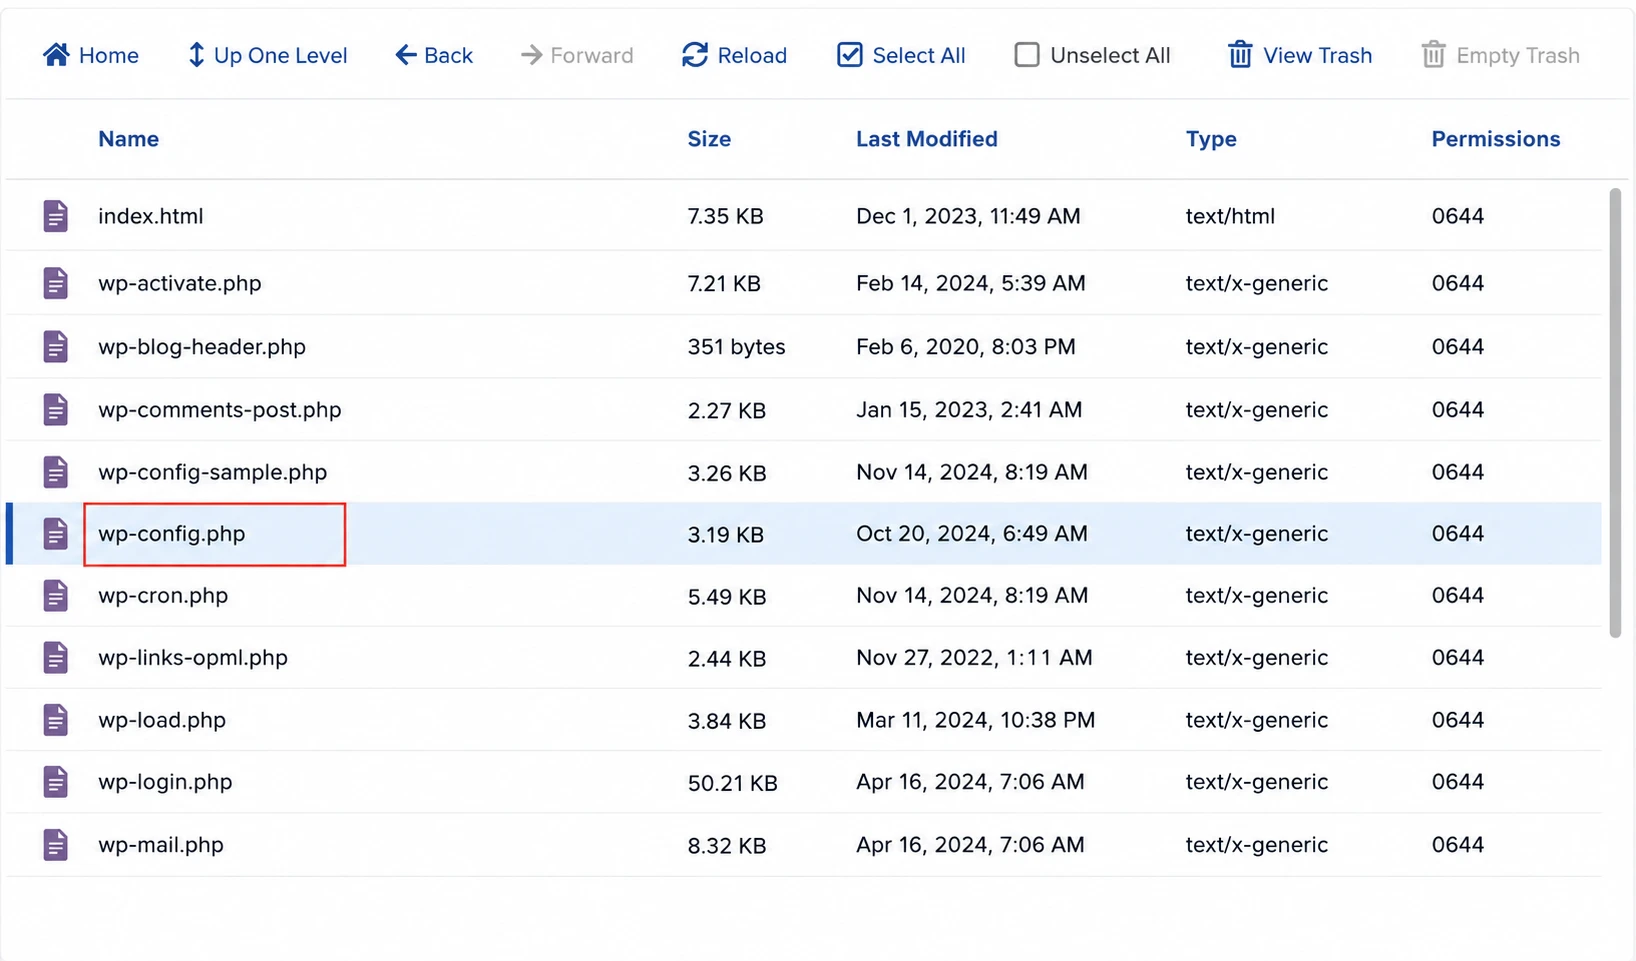The height and width of the screenshot is (961, 1636).
Task: Click the Empty Trash bin icon
Action: (1433, 55)
